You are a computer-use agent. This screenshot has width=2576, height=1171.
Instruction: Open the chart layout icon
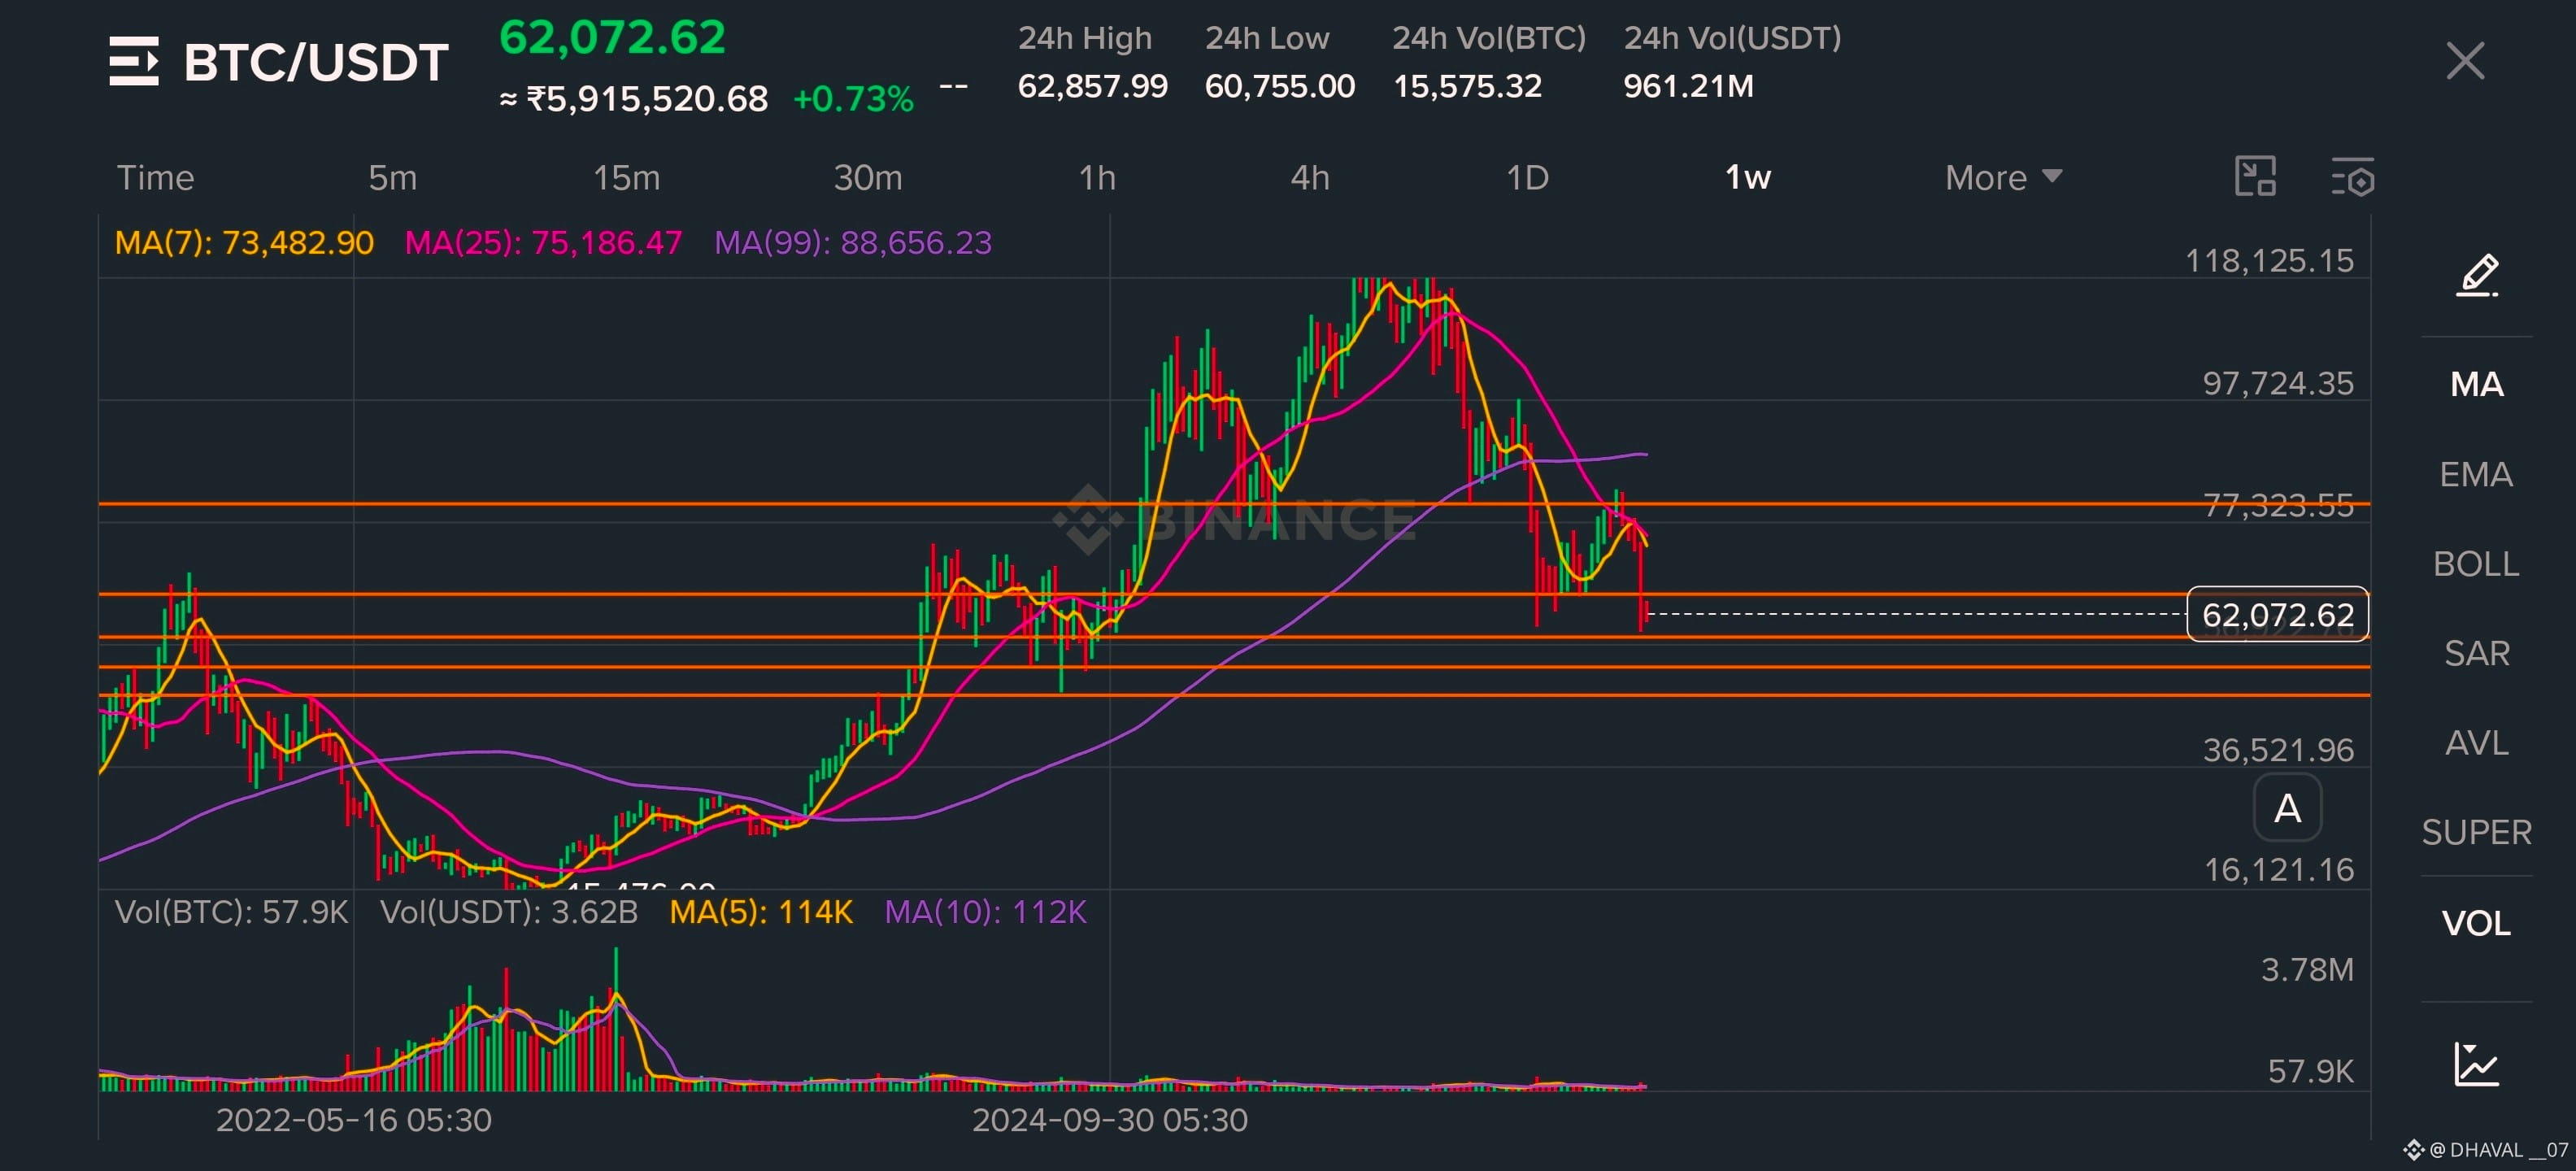coord(2255,177)
